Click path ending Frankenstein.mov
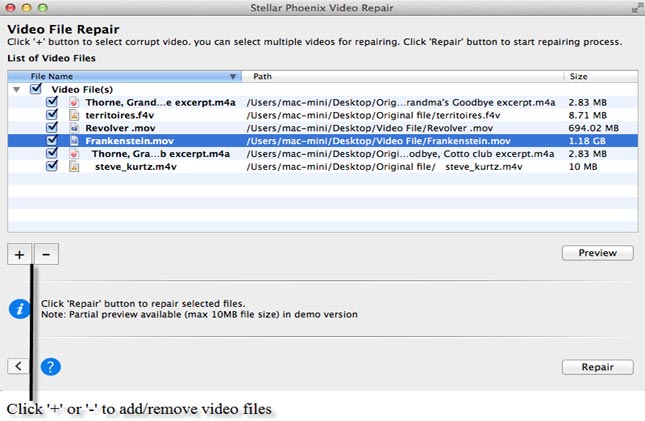The width and height of the screenshot is (645, 421). (378, 141)
